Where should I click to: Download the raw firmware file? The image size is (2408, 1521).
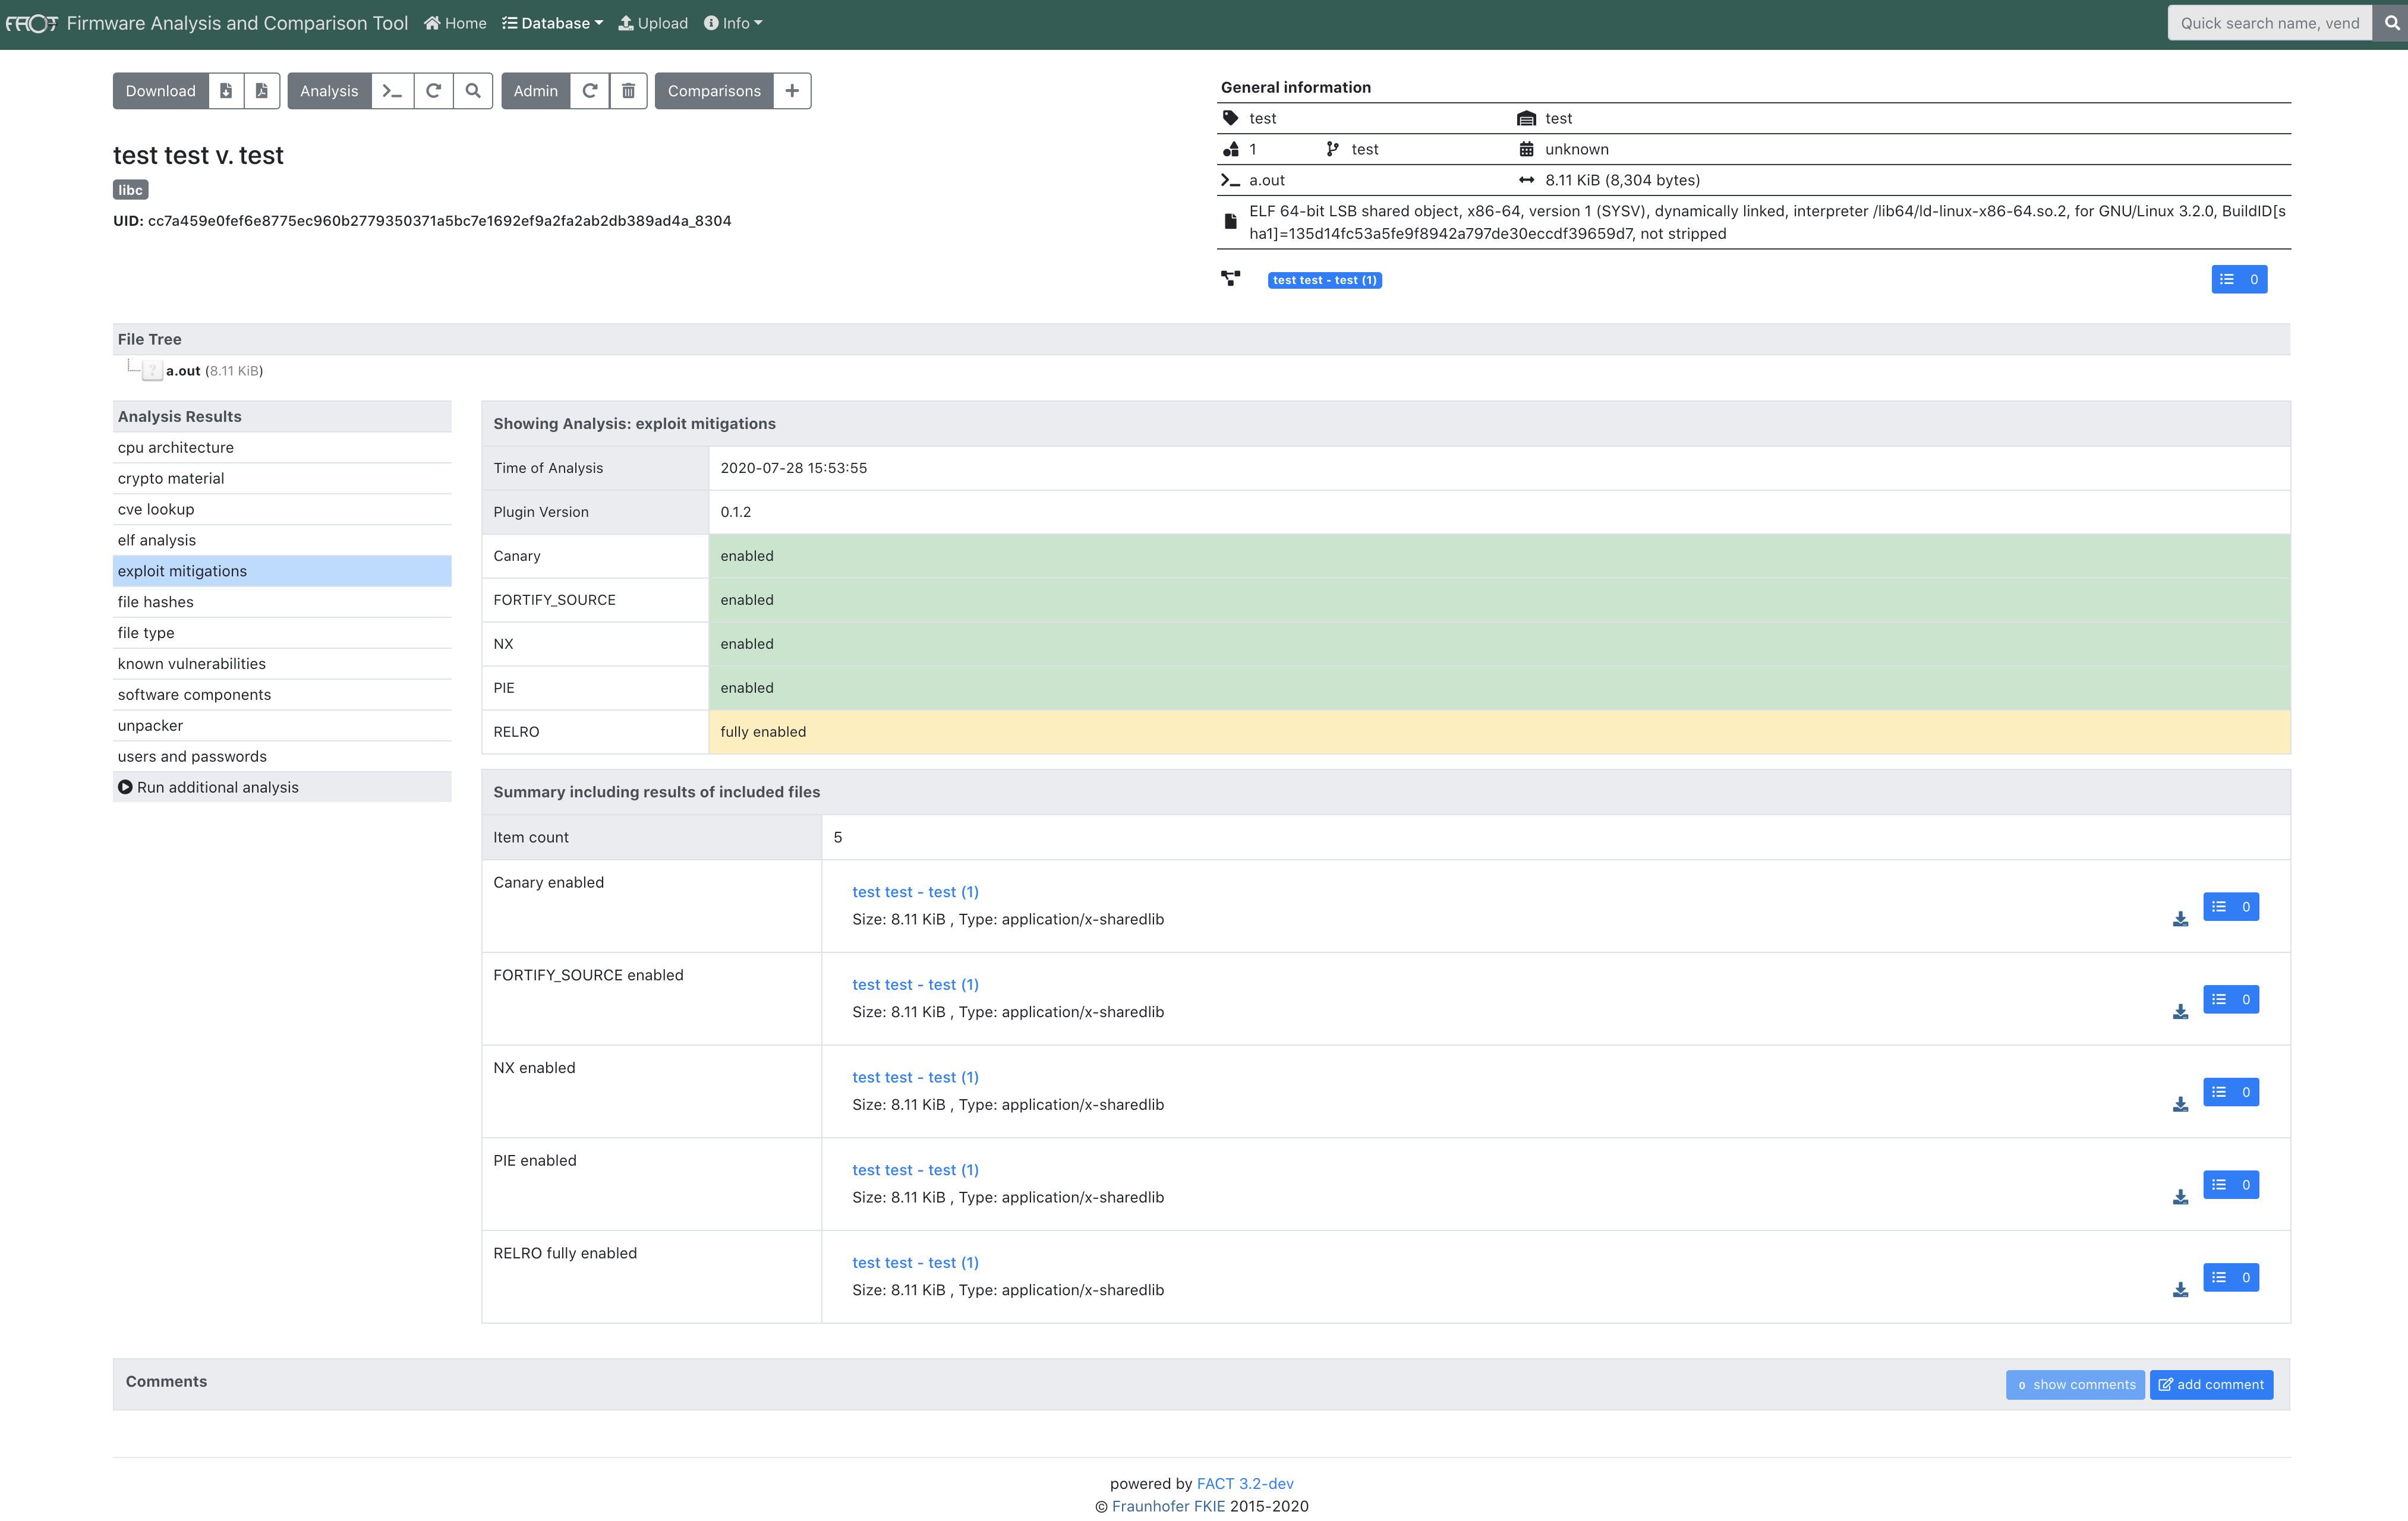tap(226, 91)
